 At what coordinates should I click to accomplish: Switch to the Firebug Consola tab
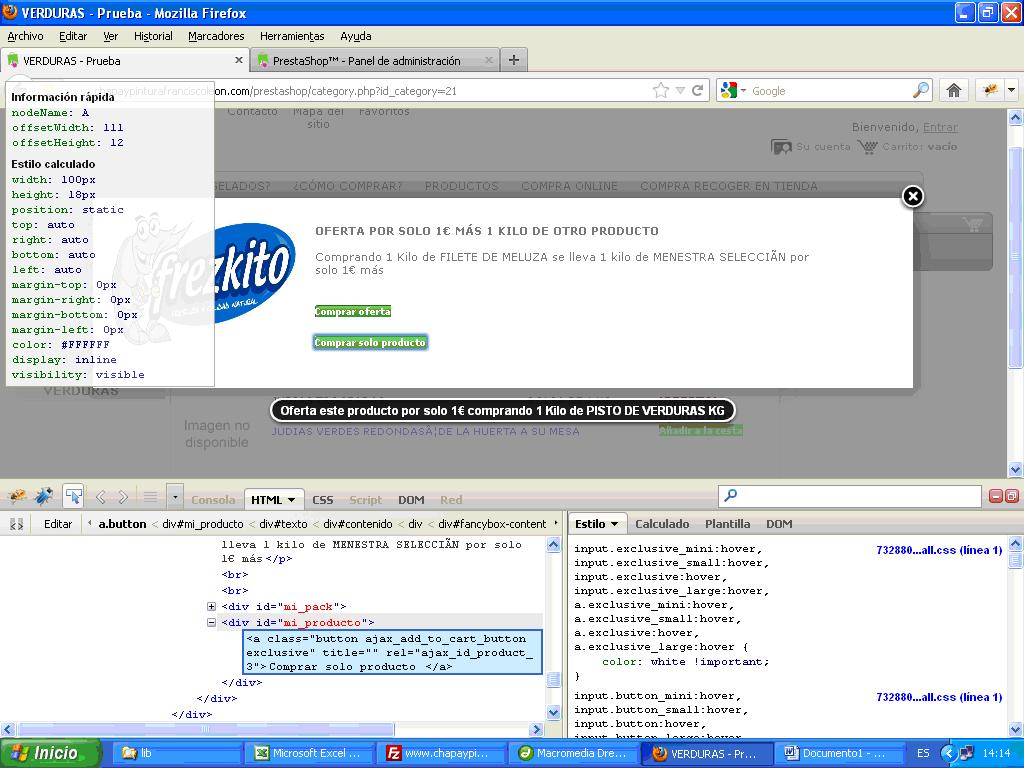coord(213,500)
